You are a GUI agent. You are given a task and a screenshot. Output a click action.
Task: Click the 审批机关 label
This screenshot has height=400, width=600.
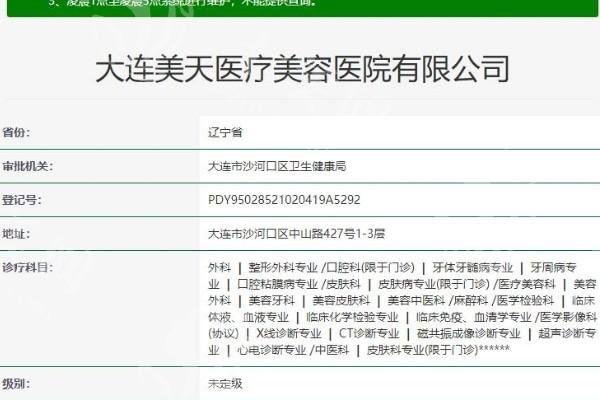[x=28, y=166]
